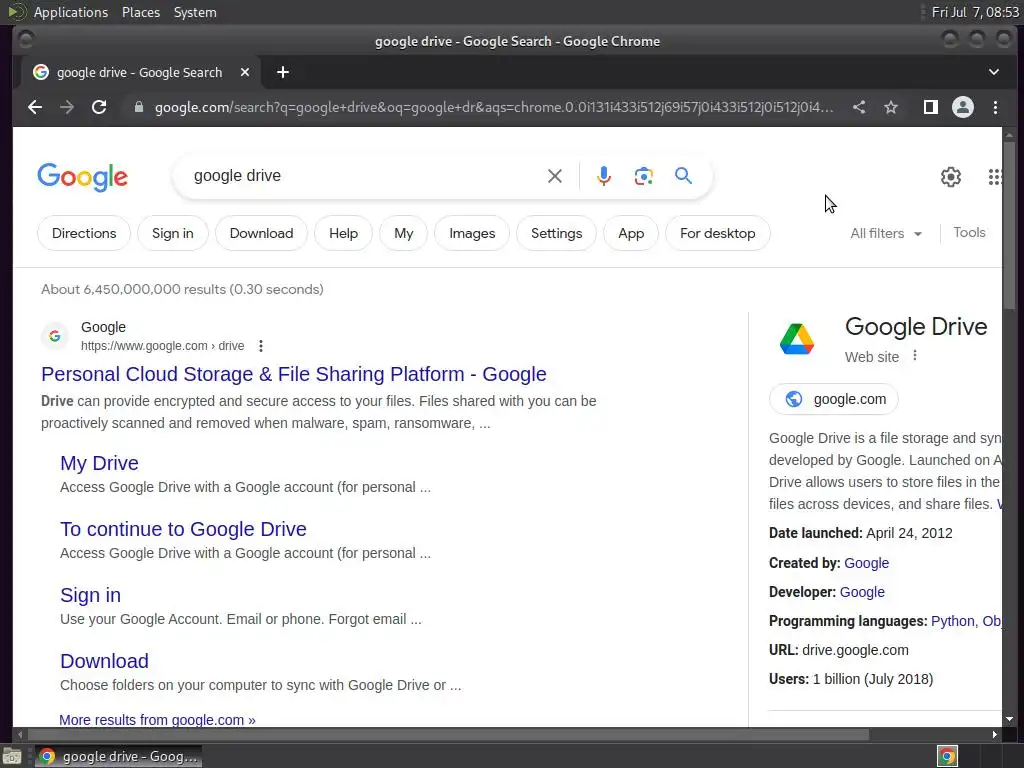Screen dimensions: 1024x768
Task: Open the Places menu
Action: pyautogui.click(x=141, y=12)
